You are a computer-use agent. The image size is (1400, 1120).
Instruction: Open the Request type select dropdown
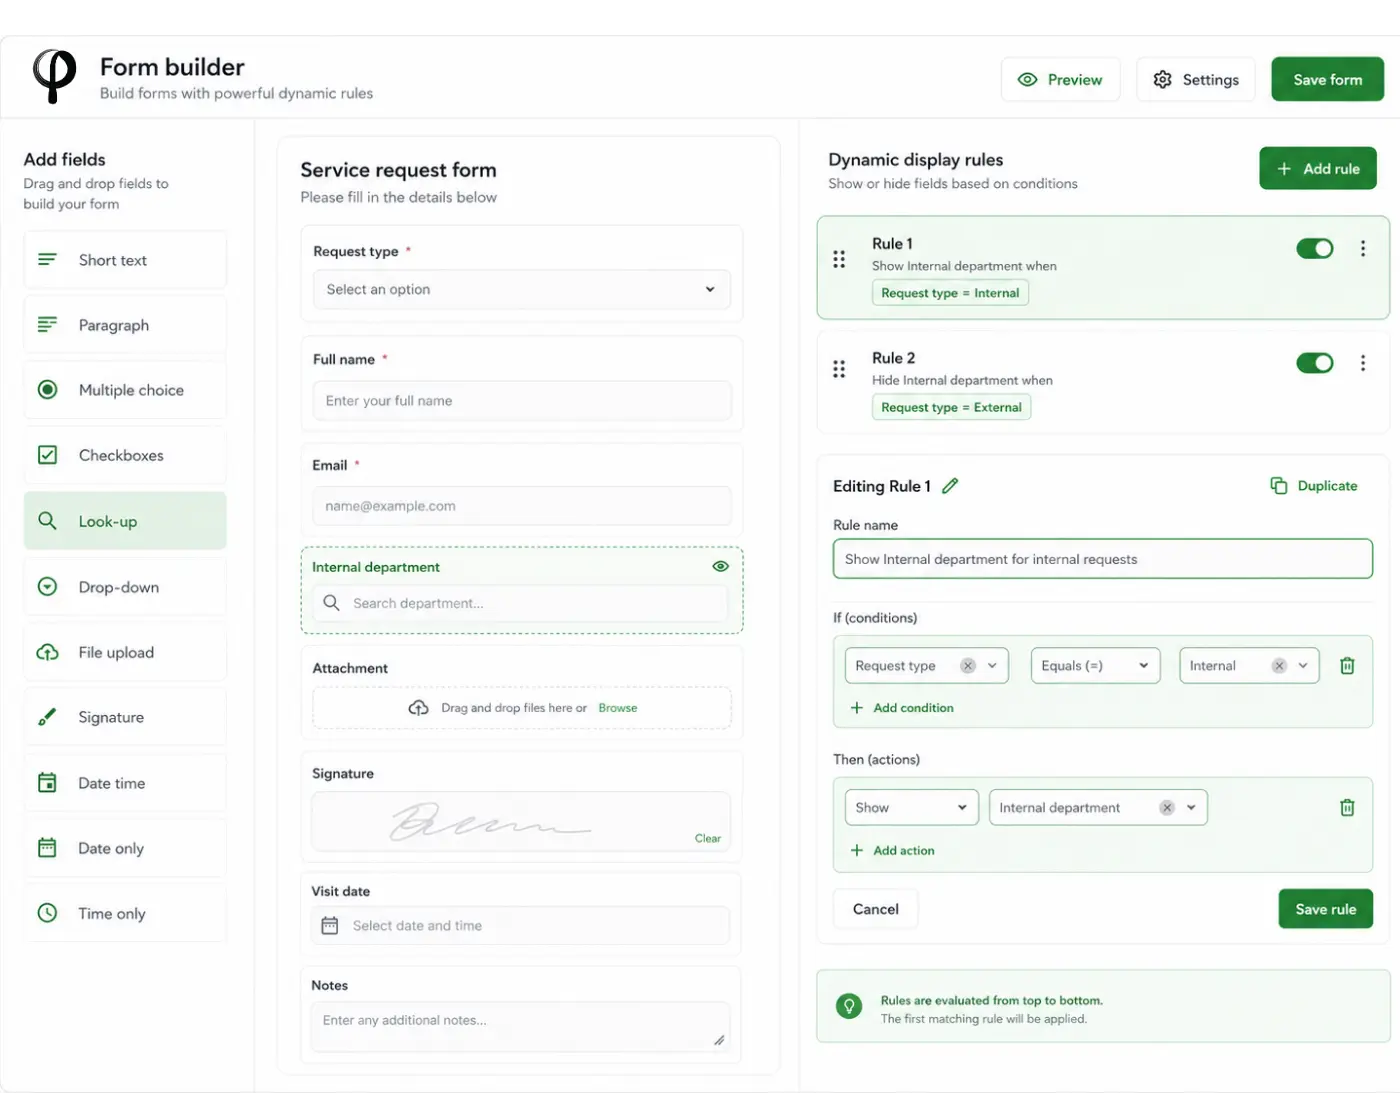pos(522,290)
